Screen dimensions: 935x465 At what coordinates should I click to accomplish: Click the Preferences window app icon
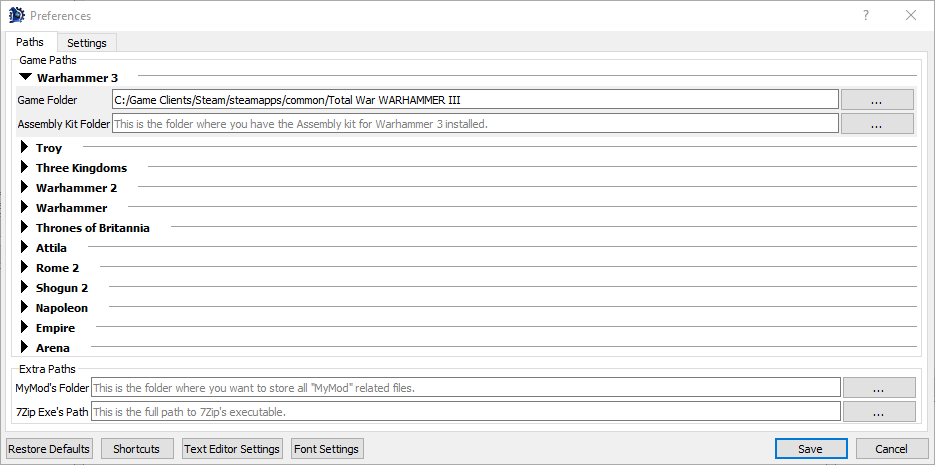coord(16,16)
